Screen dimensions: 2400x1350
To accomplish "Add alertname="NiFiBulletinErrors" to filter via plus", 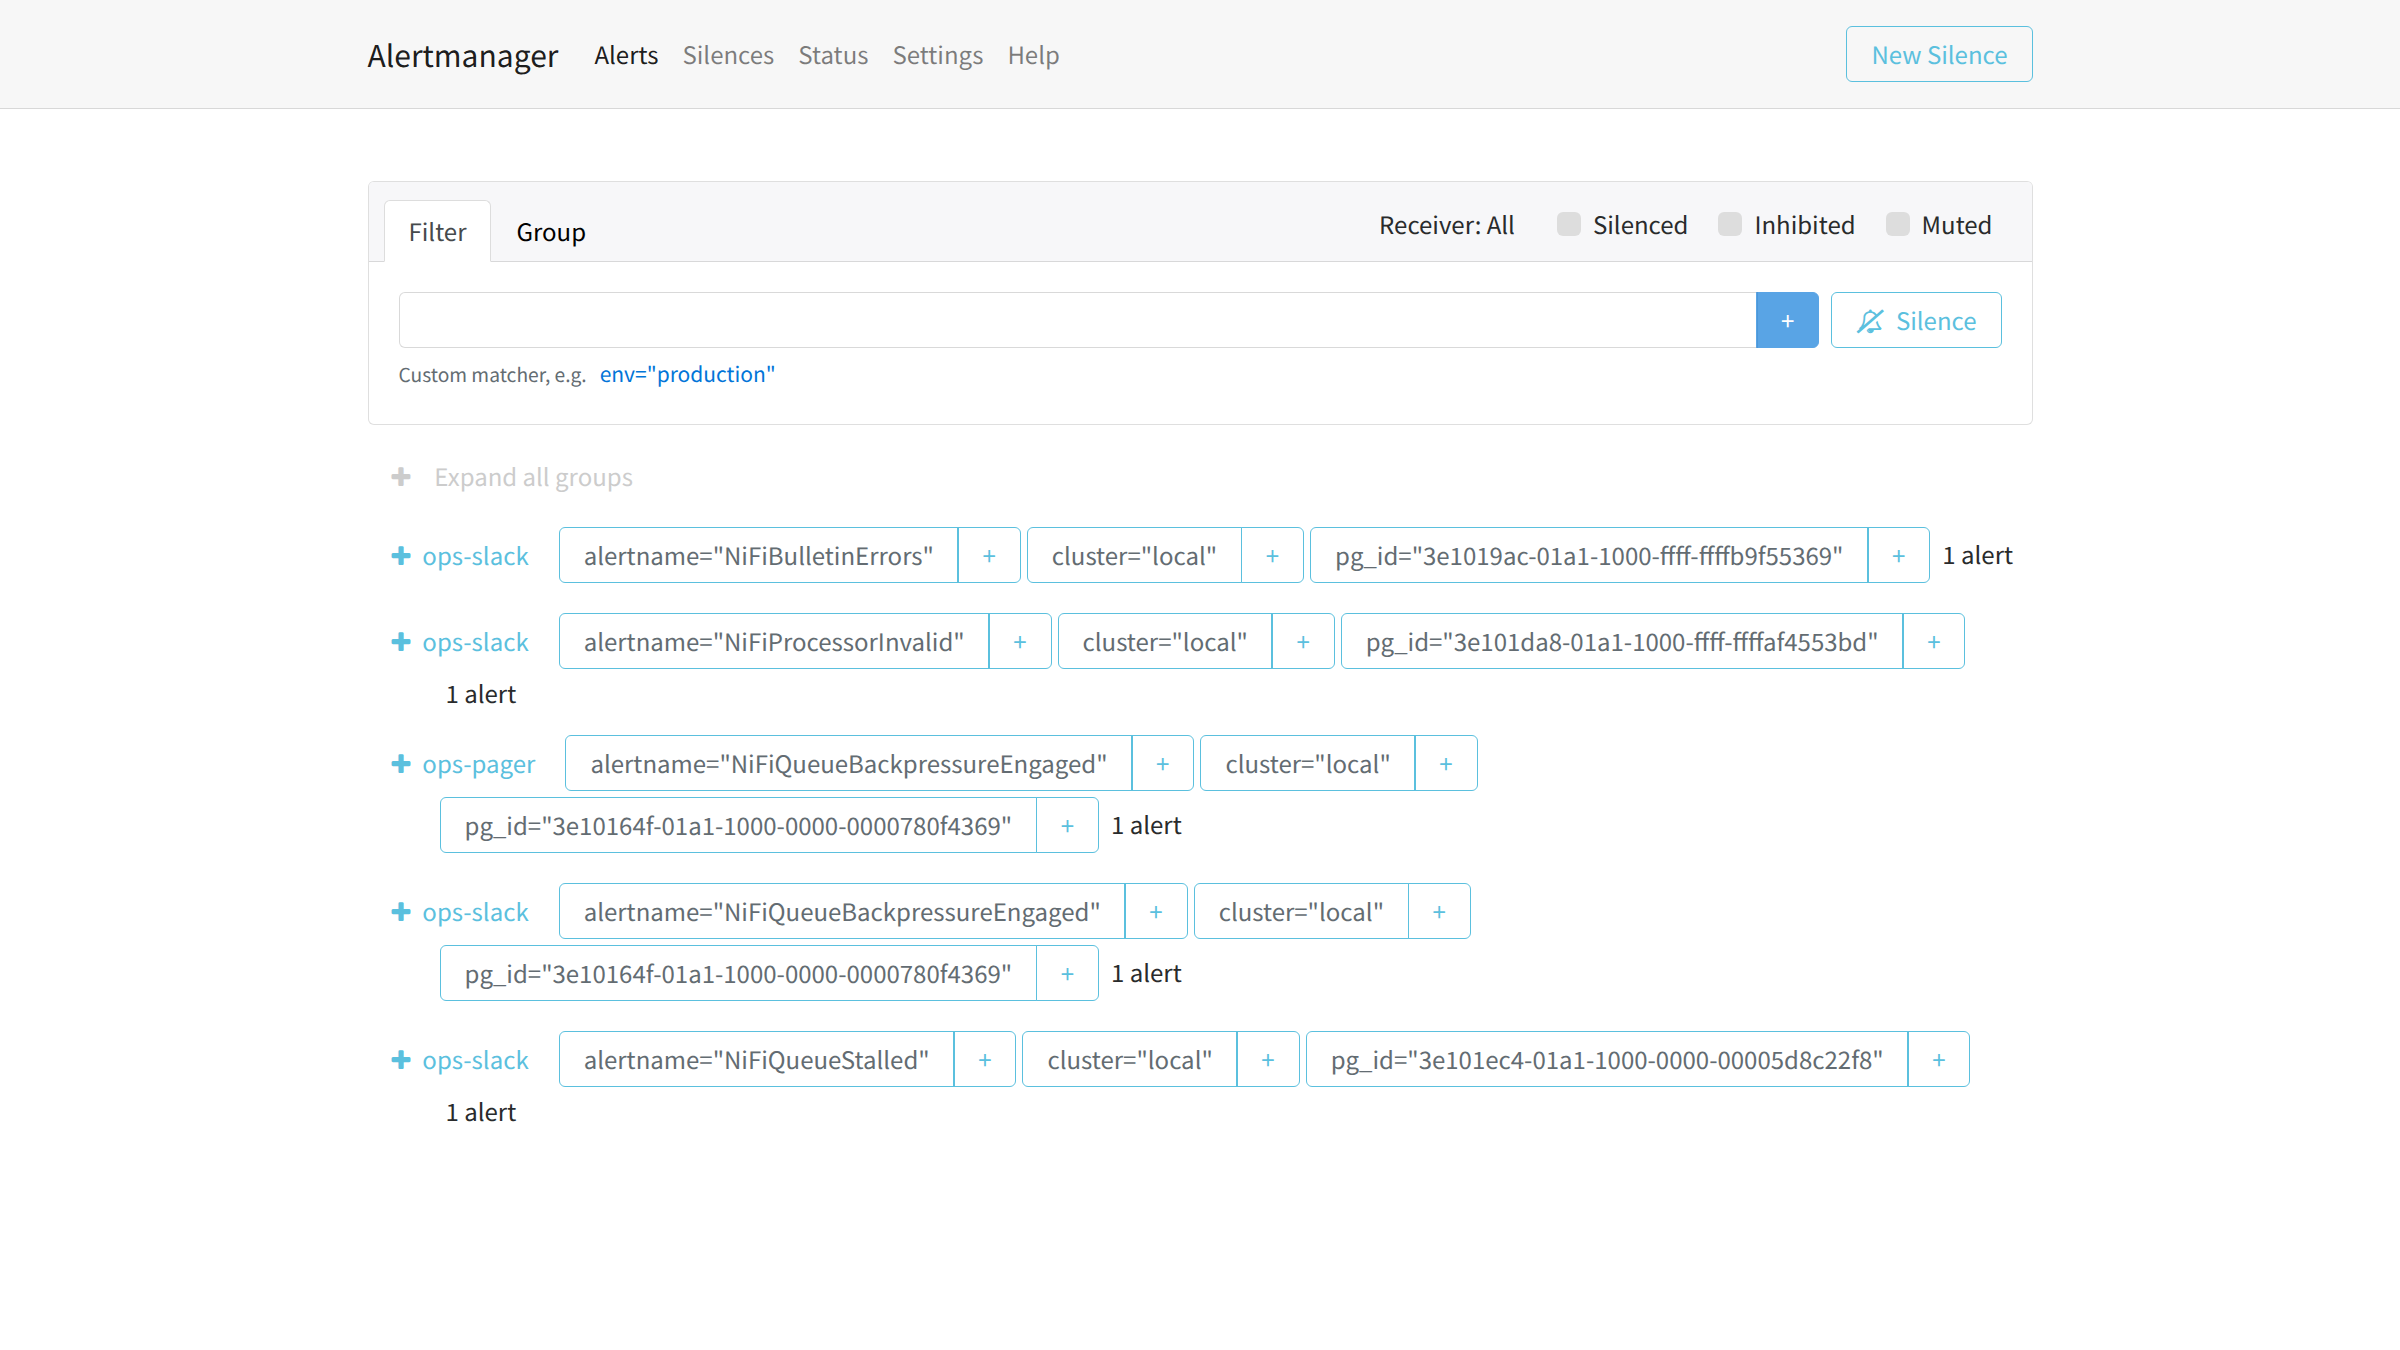I will click(989, 555).
